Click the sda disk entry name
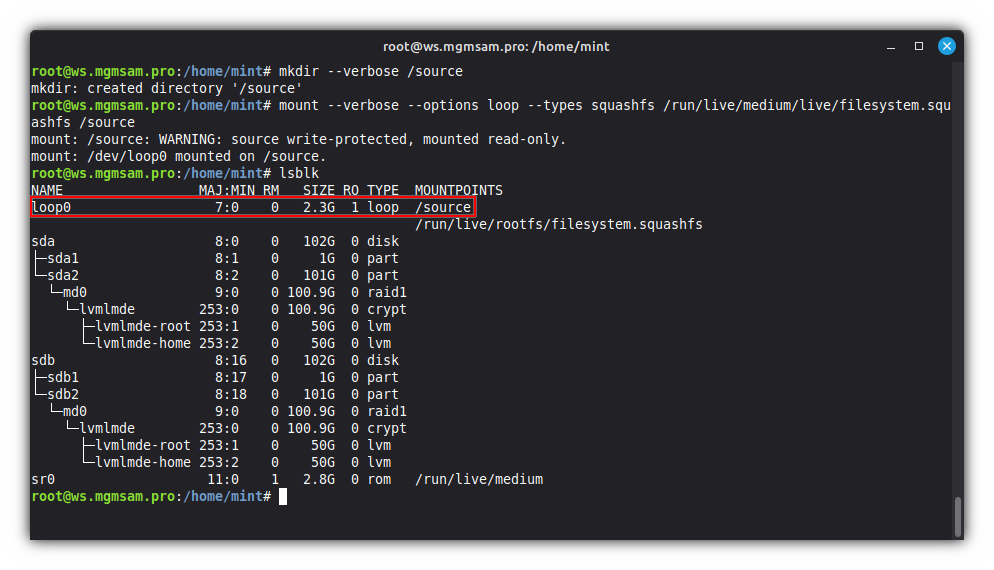Image resolution: width=994 pixels, height=570 pixels. (x=44, y=241)
